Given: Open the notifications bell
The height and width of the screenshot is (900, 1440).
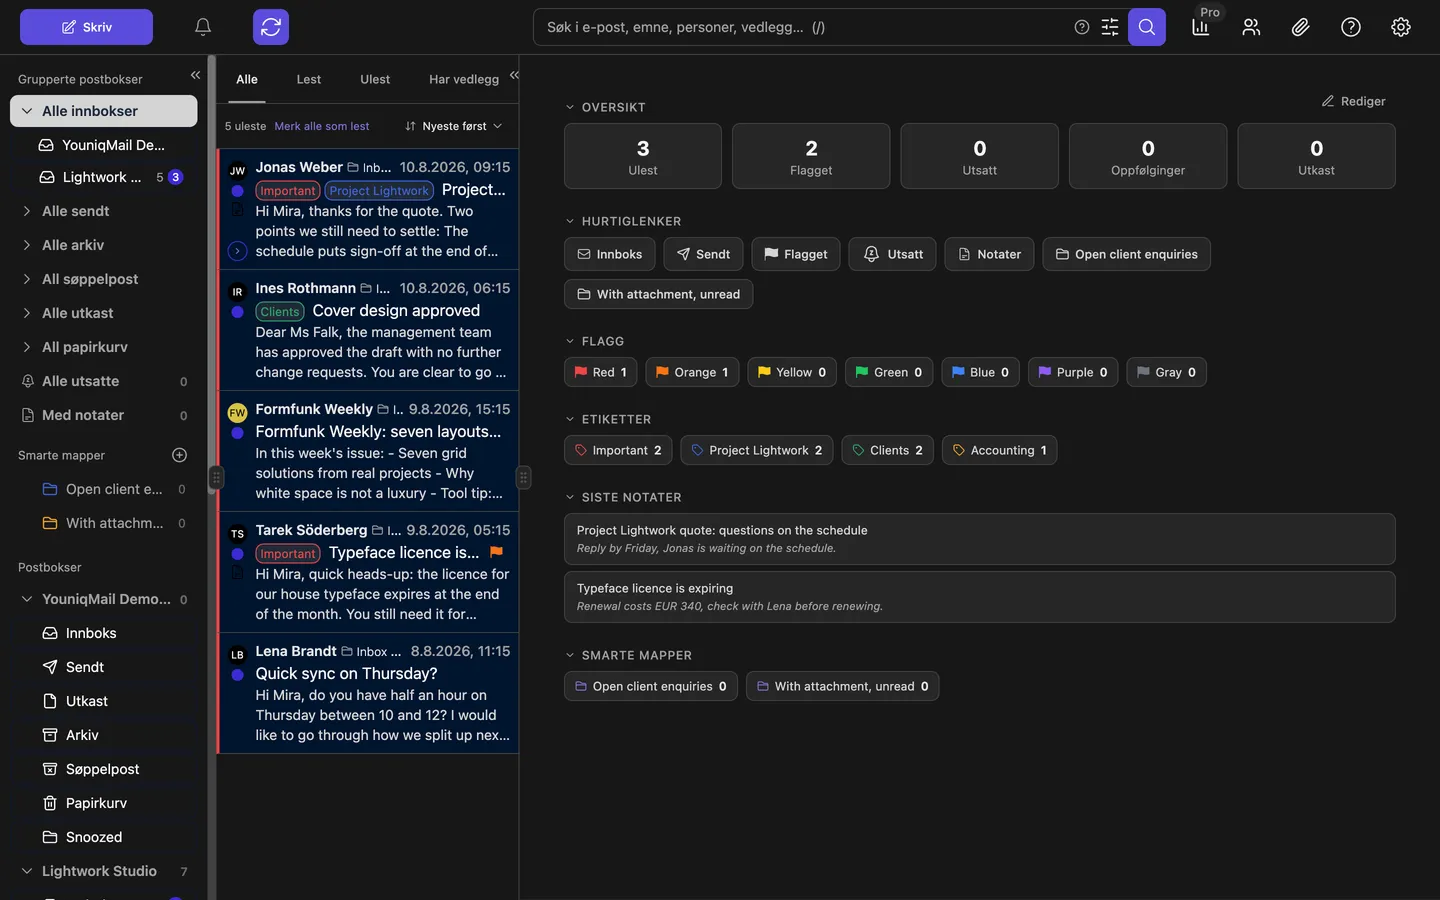Looking at the screenshot, I should (203, 27).
